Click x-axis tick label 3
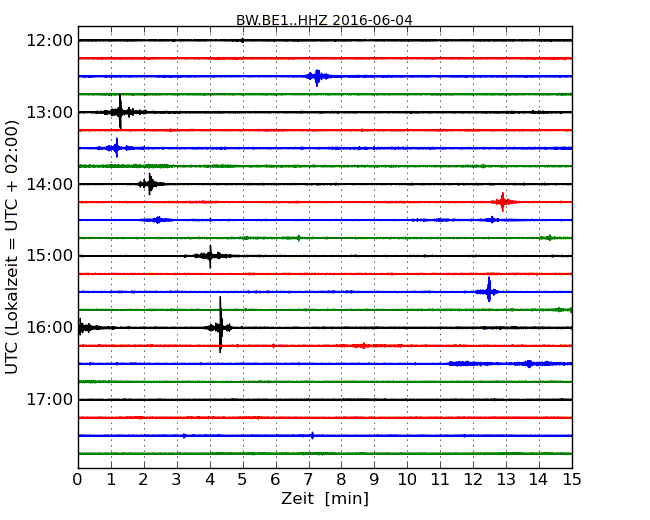 click(177, 480)
